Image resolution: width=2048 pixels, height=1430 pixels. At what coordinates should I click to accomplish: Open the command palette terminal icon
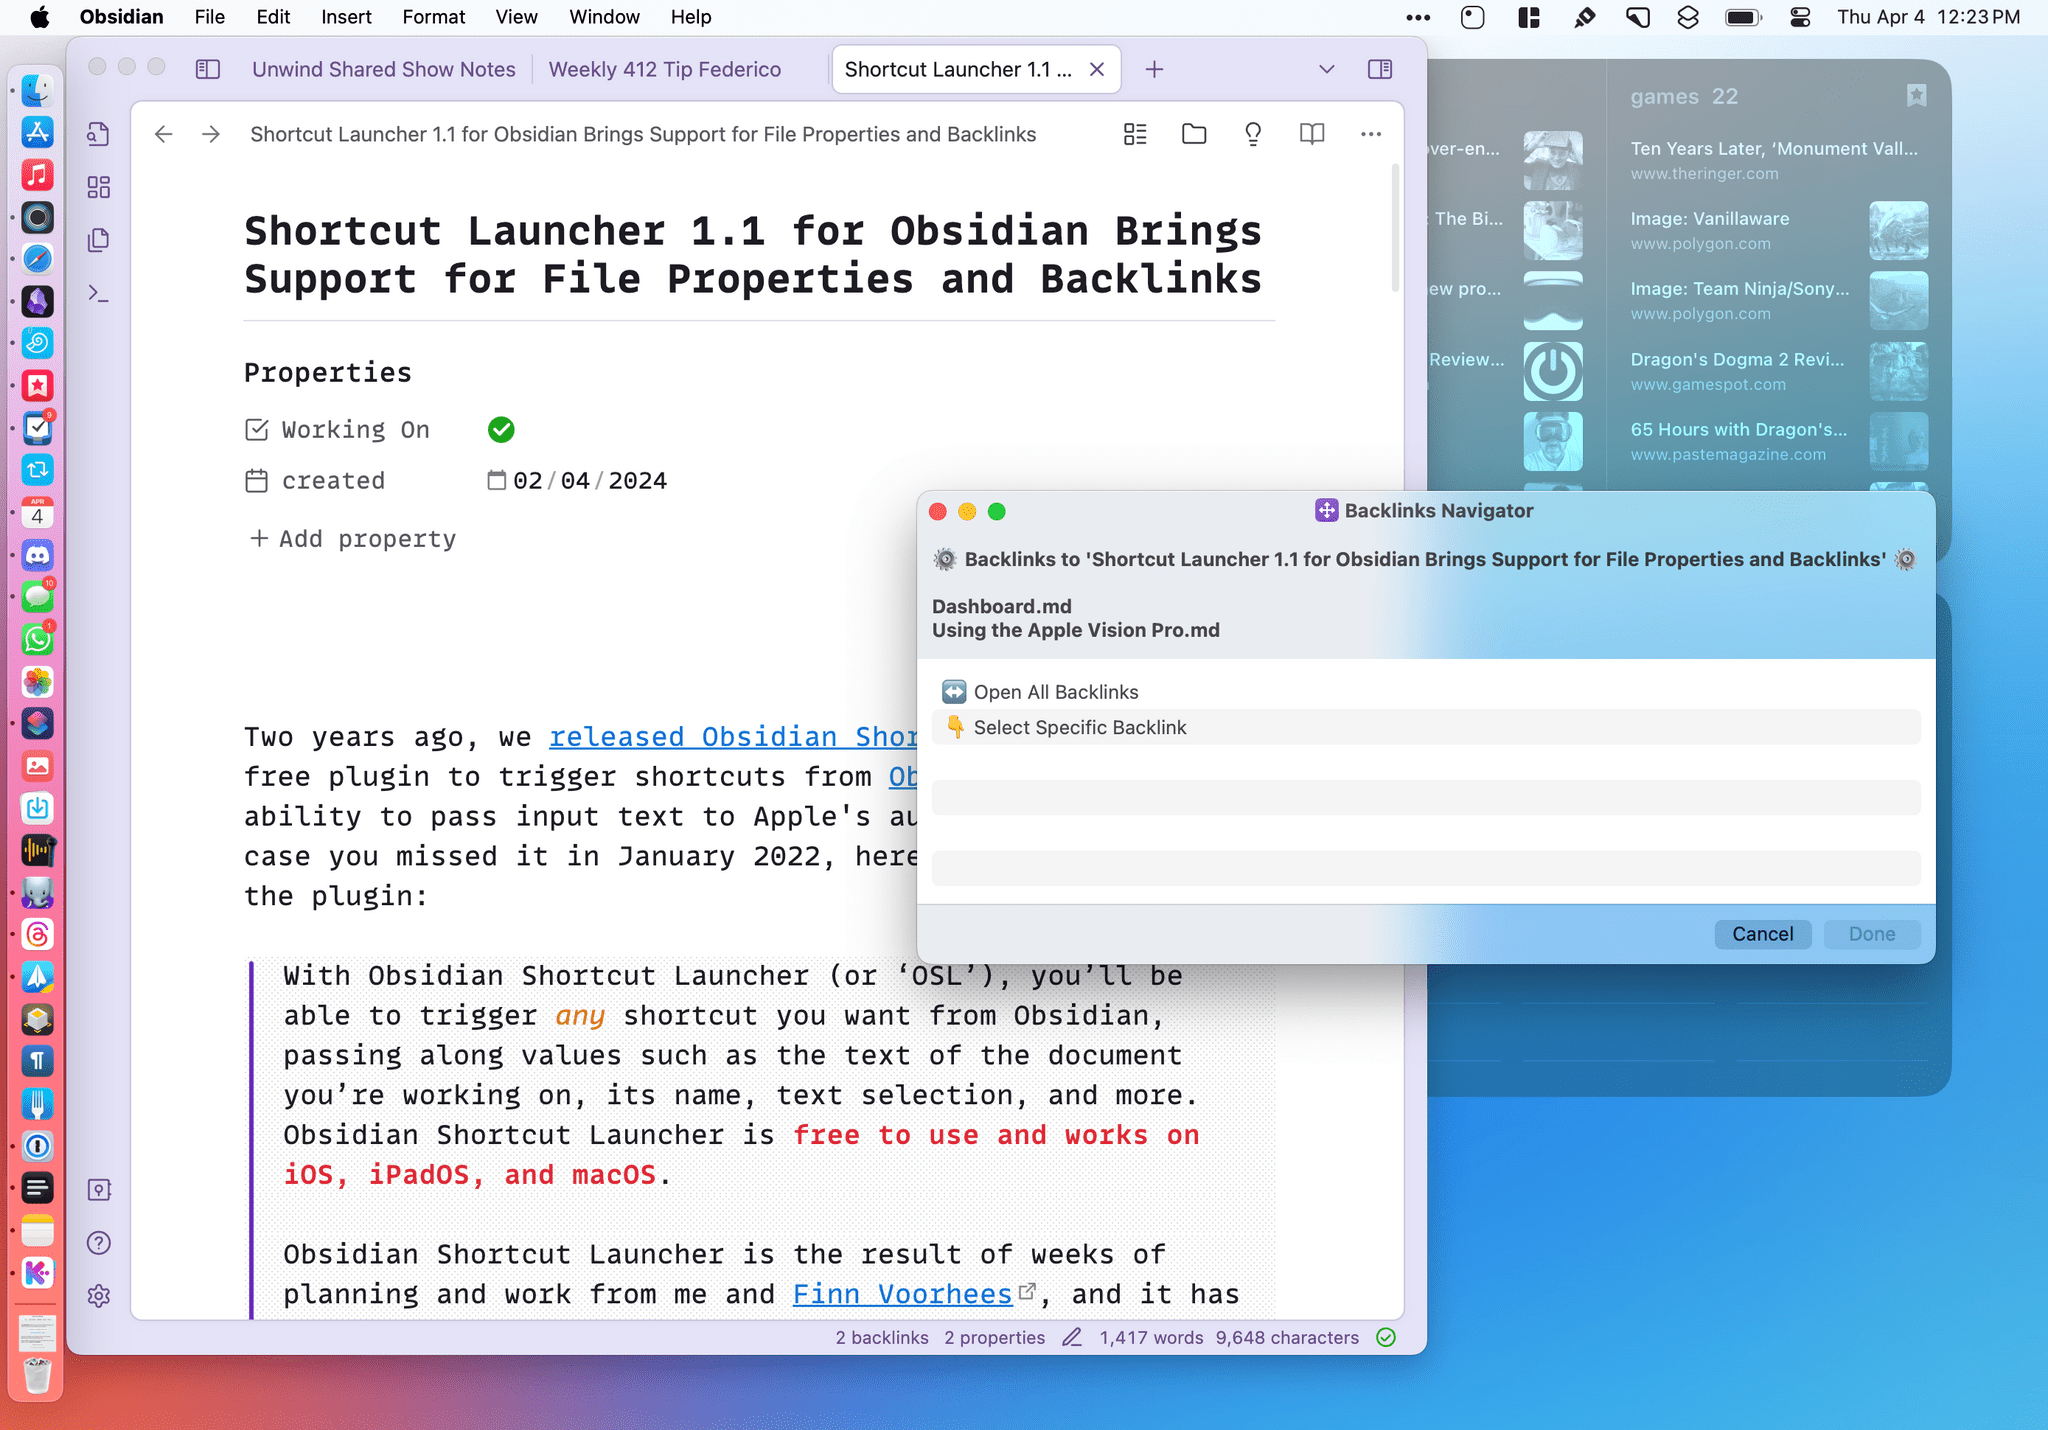(98, 293)
